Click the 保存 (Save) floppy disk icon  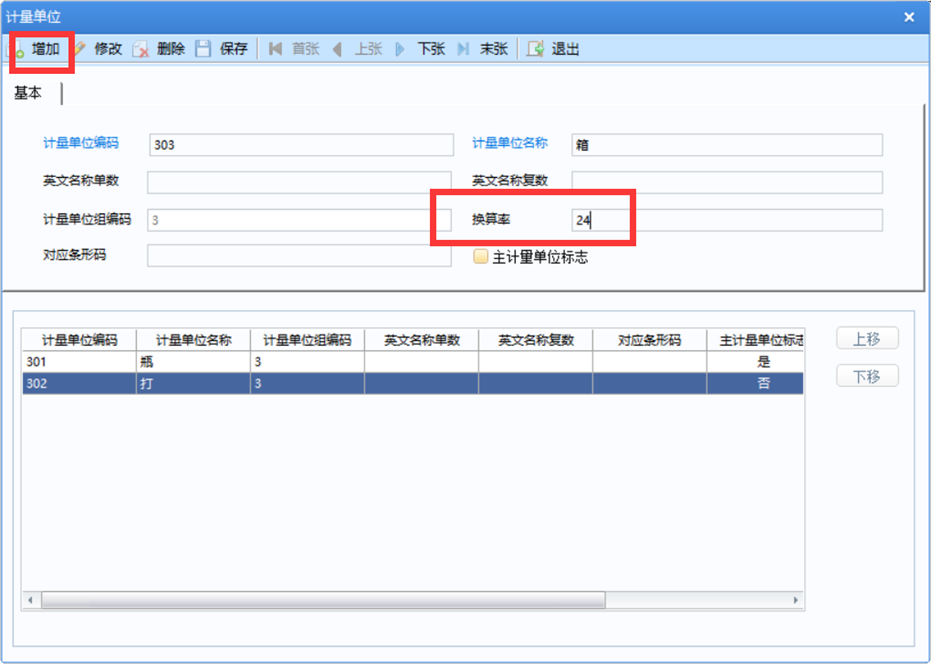click(203, 49)
